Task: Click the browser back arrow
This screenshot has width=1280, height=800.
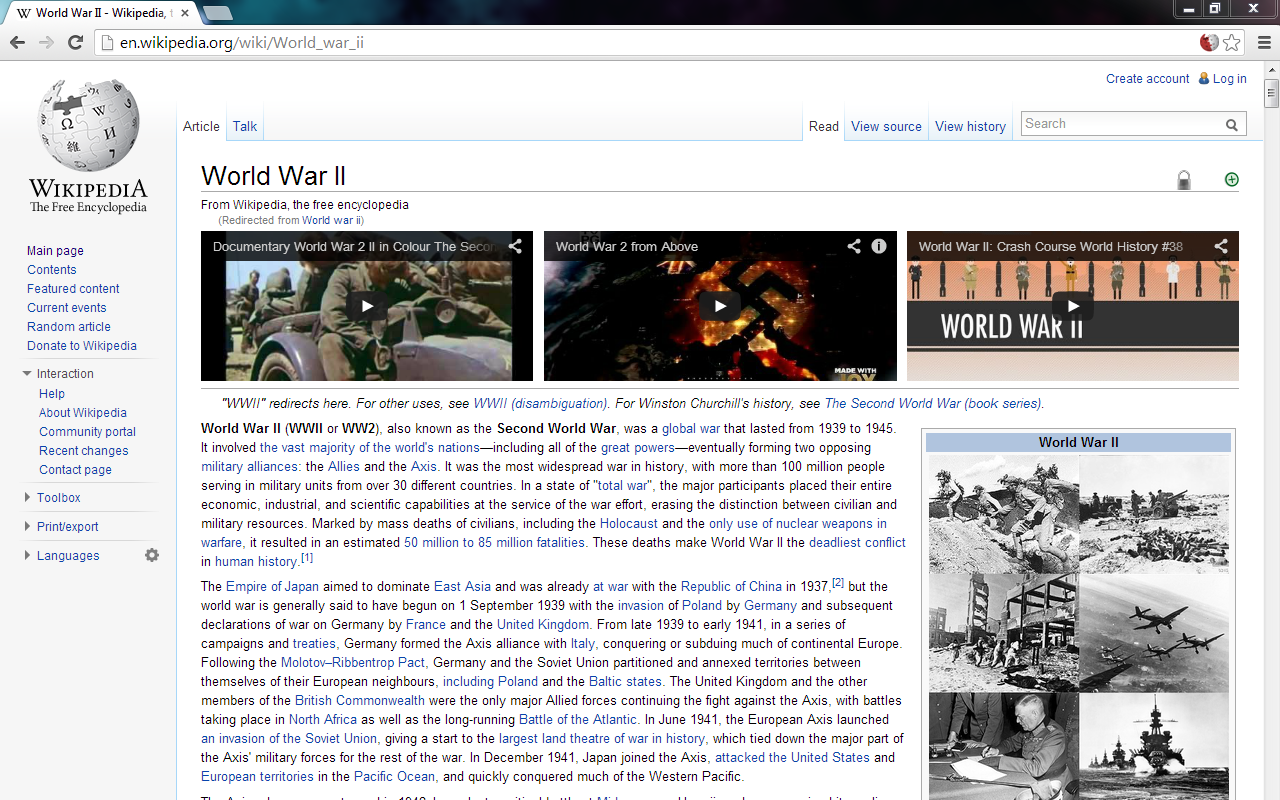Action: (17, 42)
